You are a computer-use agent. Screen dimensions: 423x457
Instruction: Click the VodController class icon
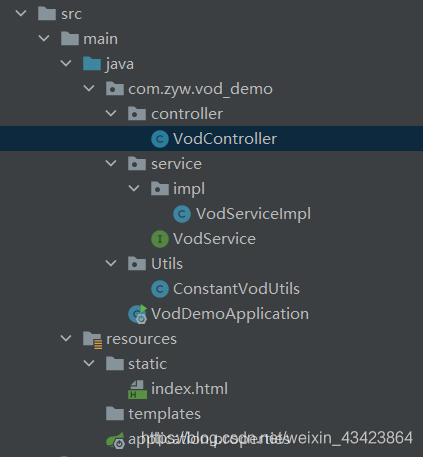tap(160, 139)
